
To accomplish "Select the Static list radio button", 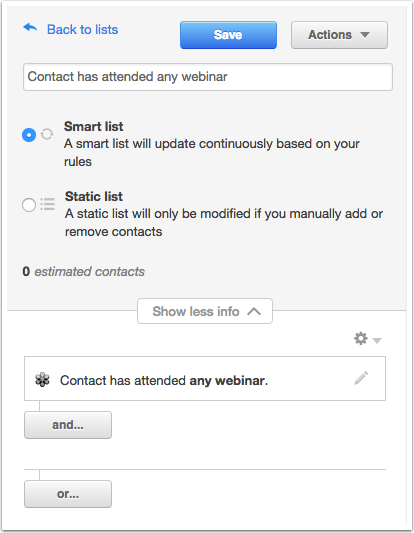I will click(29, 205).
